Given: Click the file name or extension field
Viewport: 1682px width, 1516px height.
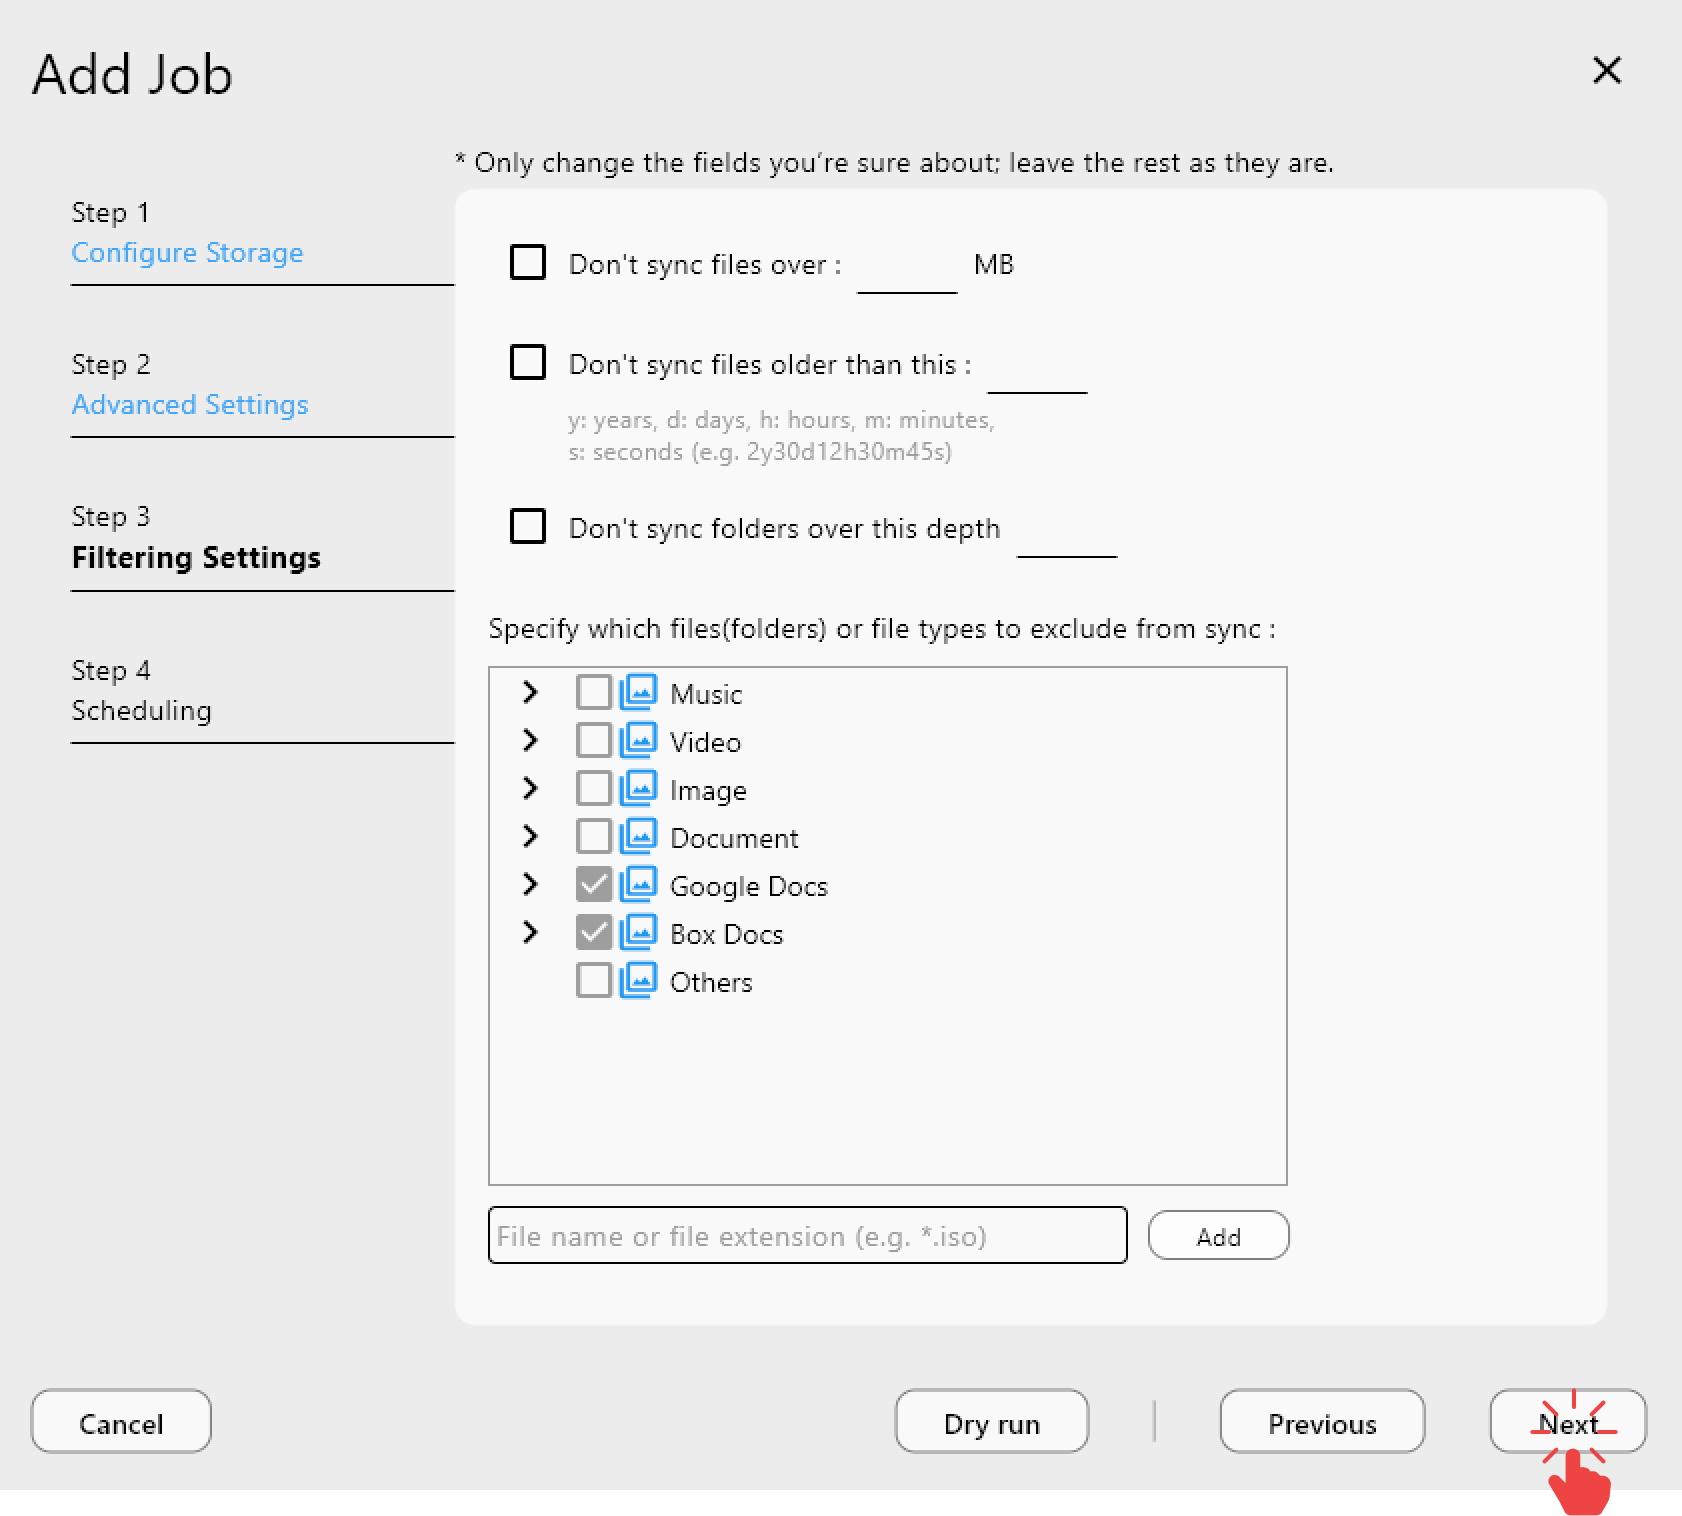Looking at the screenshot, I should (x=806, y=1236).
